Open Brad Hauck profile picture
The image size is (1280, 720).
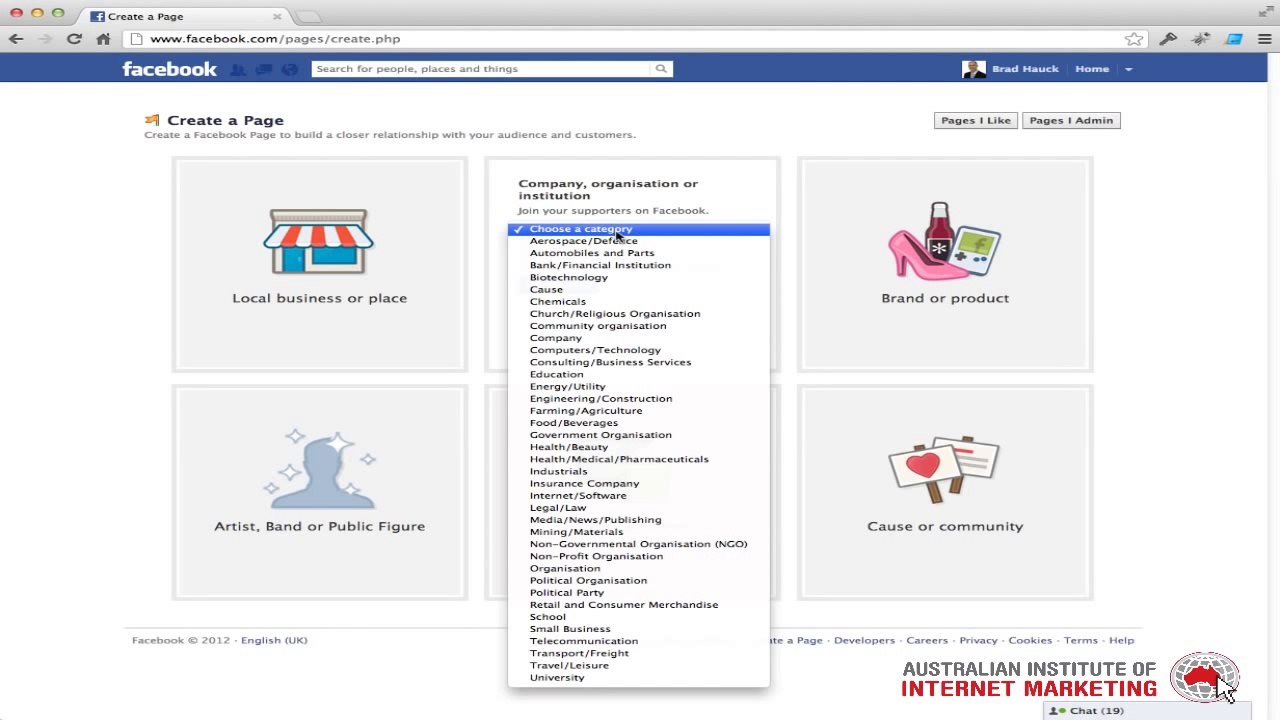(974, 69)
